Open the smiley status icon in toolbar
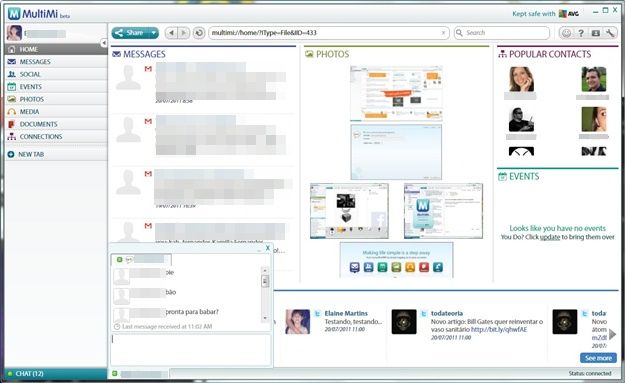 pos(566,33)
